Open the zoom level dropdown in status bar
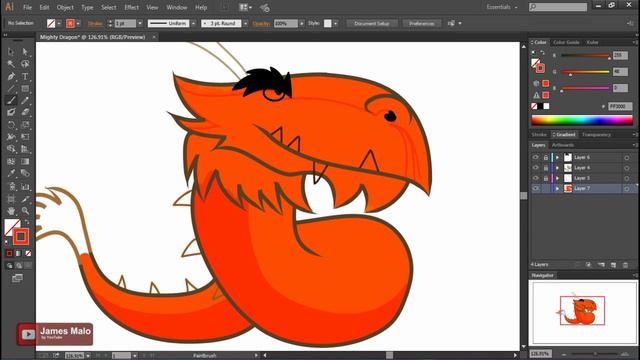 88,356
